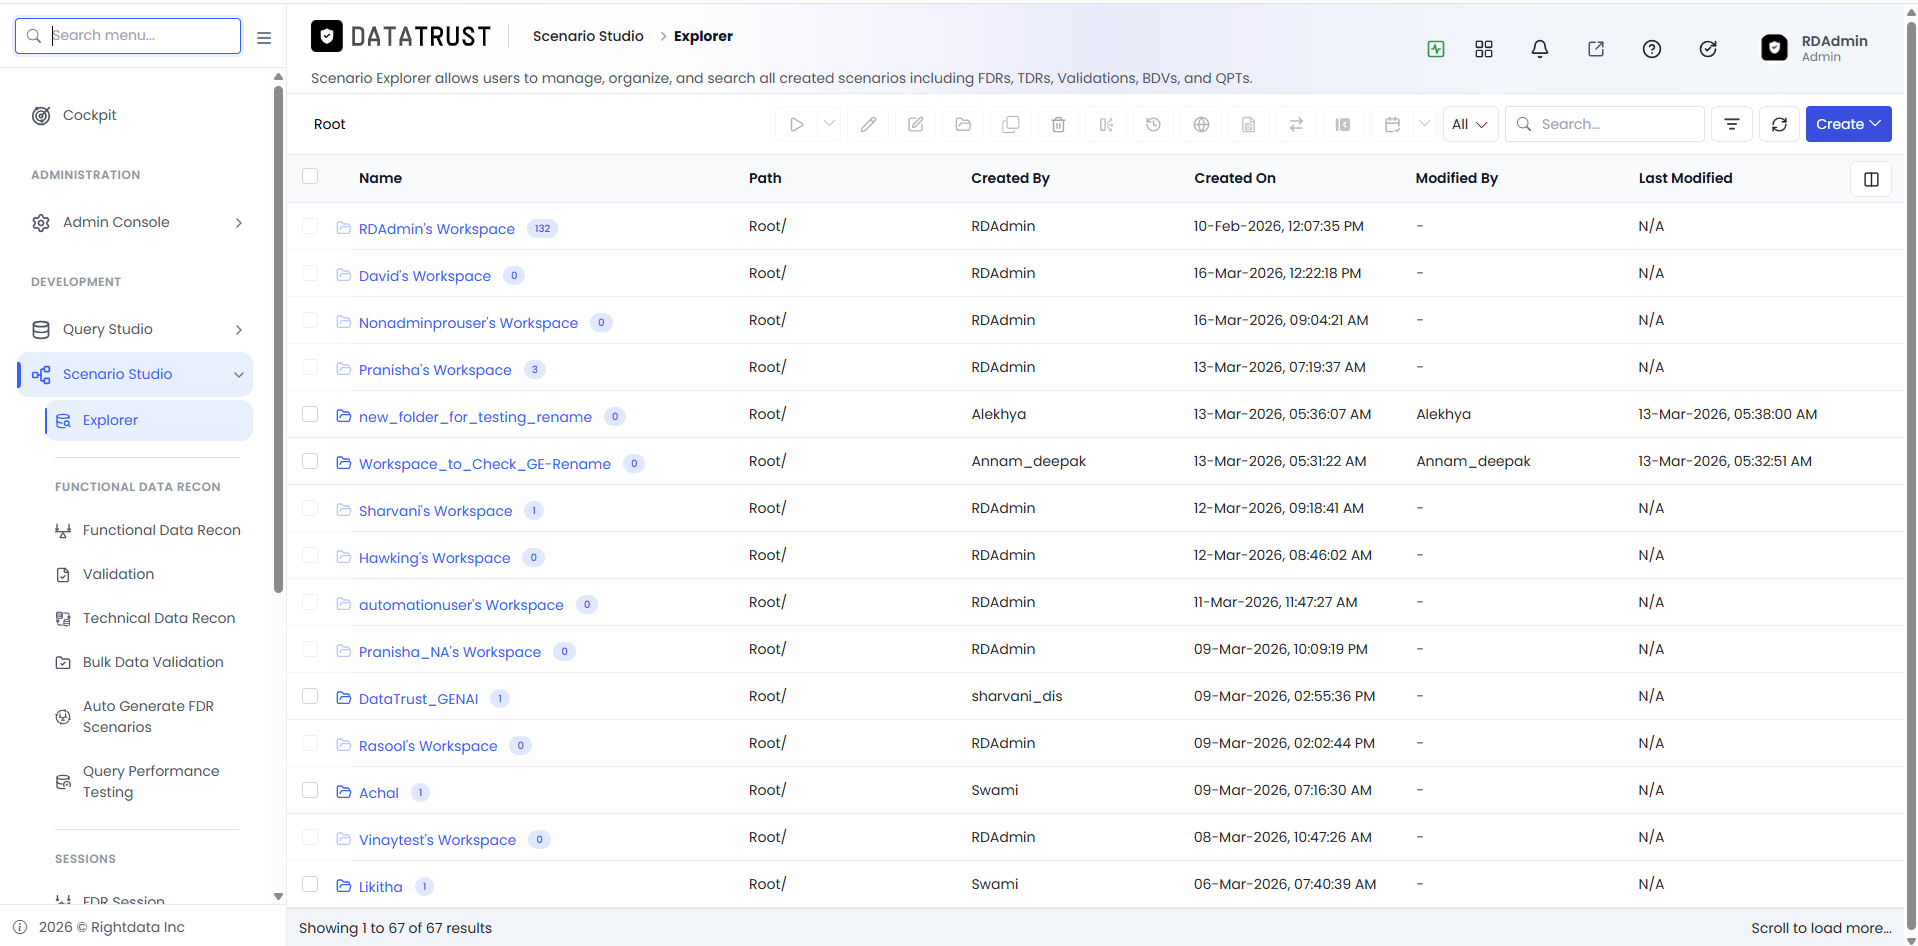This screenshot has height=946, width=1918.
Task: Check the select-all checkbox in header
Action: click(x=310, y=176)
